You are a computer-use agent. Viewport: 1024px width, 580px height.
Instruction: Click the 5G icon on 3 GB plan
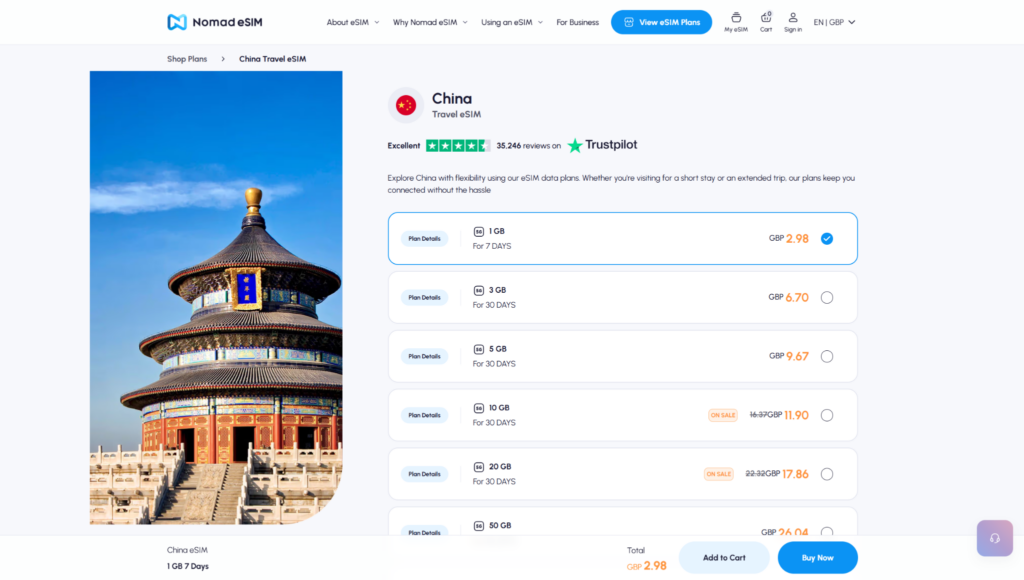pos(479,290)
